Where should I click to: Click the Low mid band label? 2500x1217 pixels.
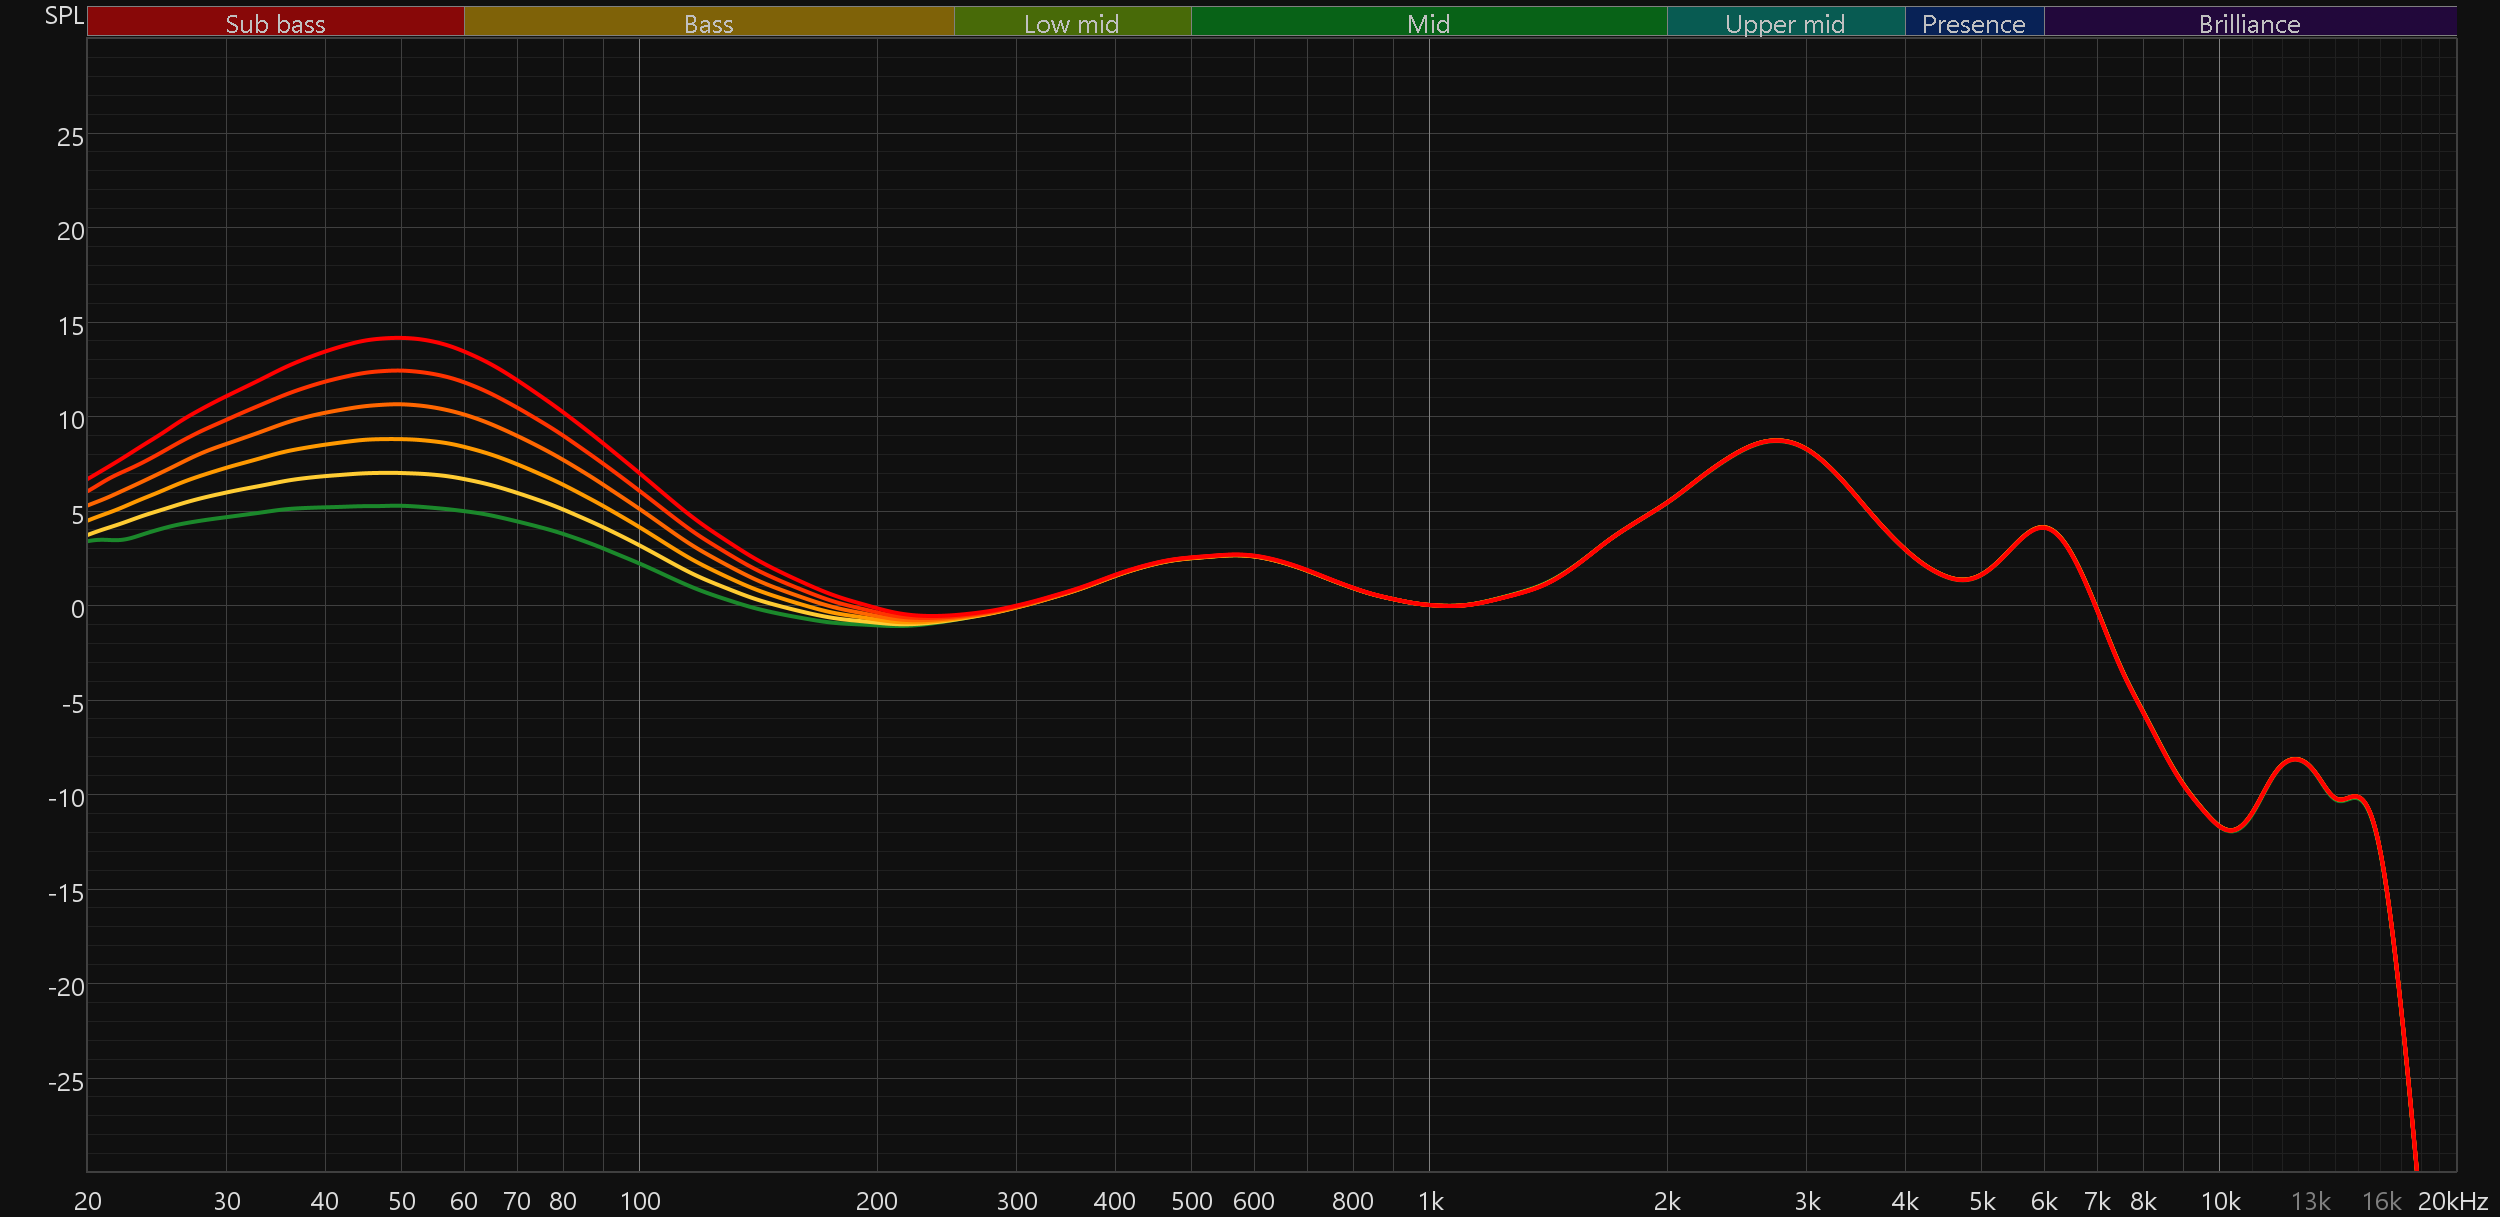[x=1071, y=23]
